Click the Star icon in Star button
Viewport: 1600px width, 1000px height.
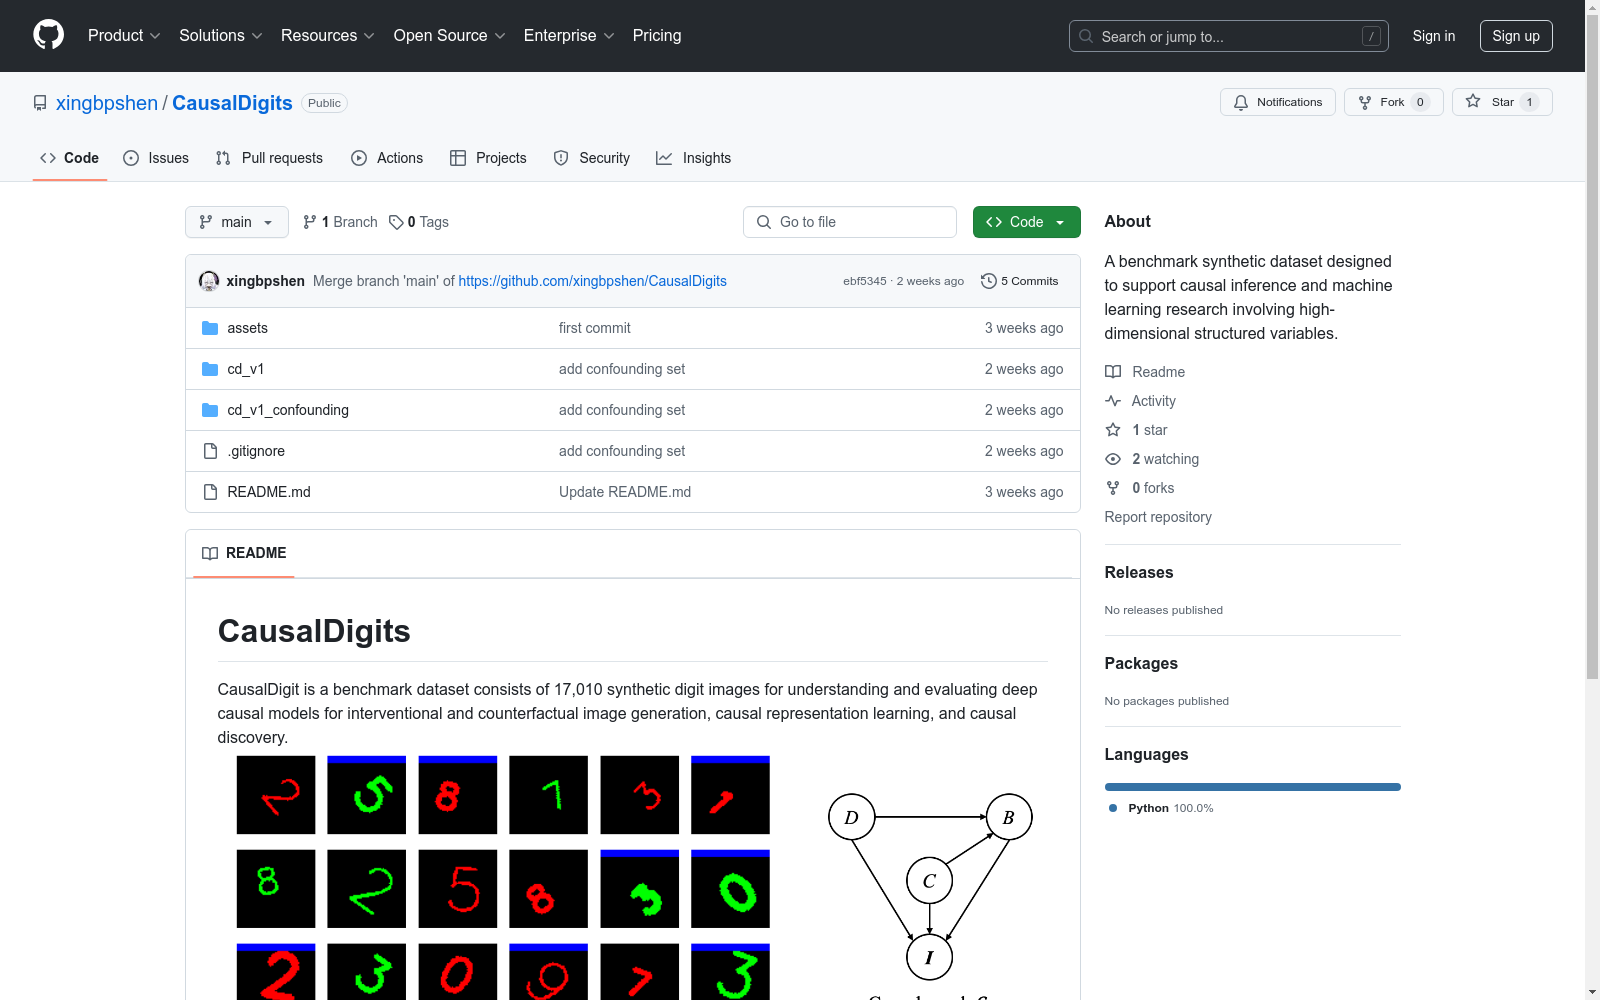[1473, 101]
